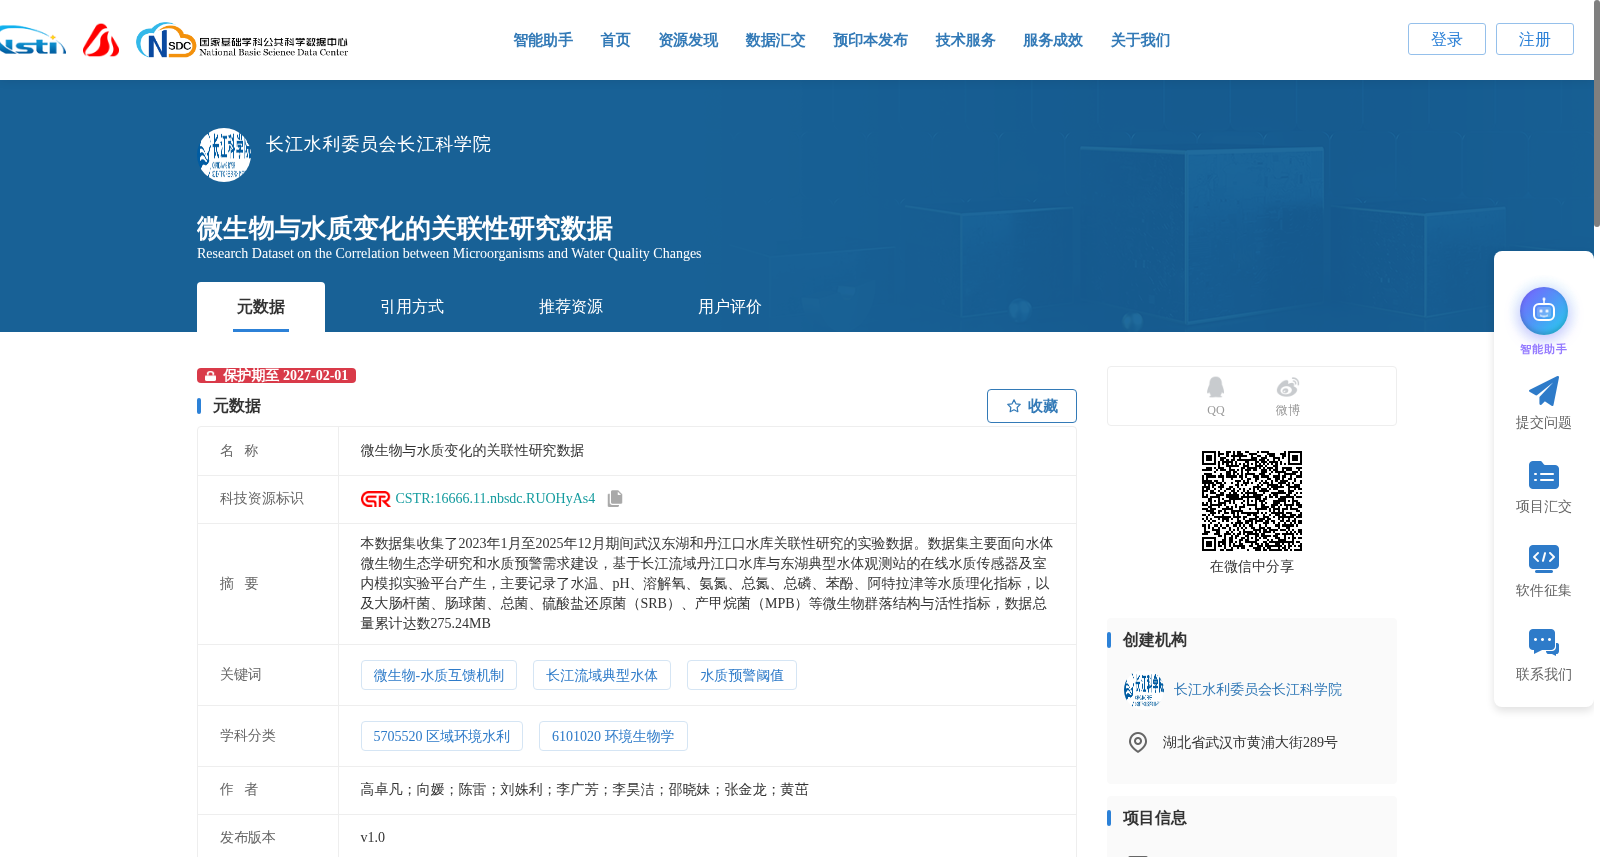Screen dimensions: 1600x857
Task: Click the 收藏 star button
Action: [1032, 406]
